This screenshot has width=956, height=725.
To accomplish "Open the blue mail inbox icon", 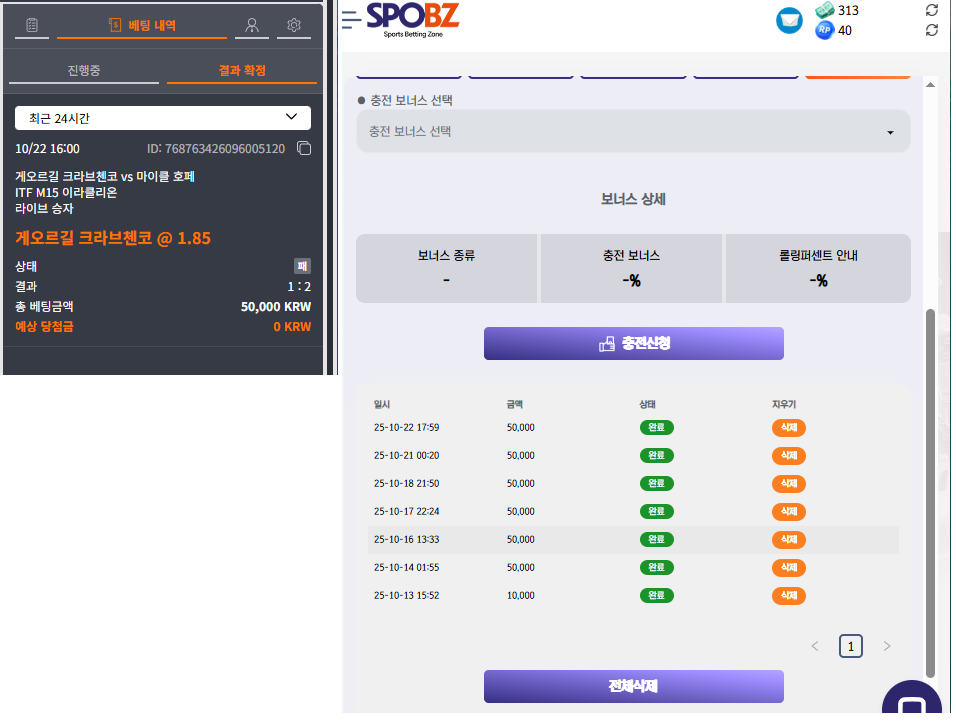I will tap(790, 20).
